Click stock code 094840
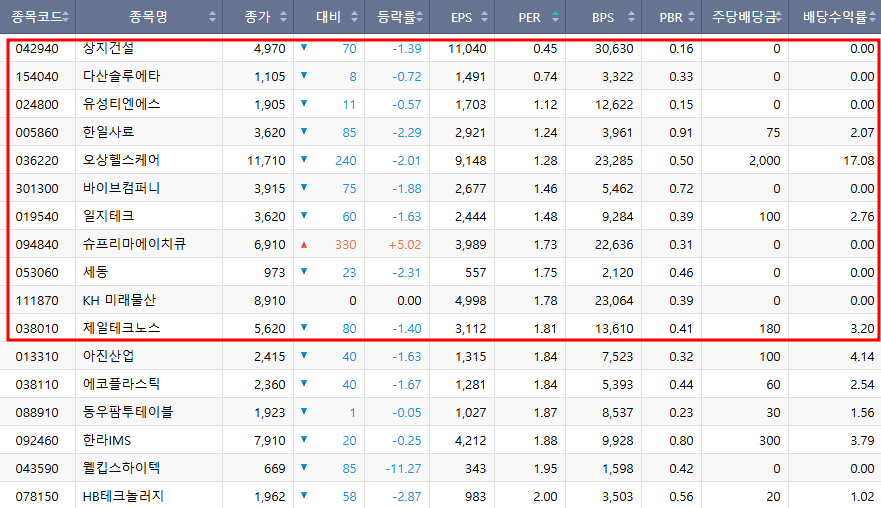The image size is (881, 508). pyautogui.click(x=37, y=244)
